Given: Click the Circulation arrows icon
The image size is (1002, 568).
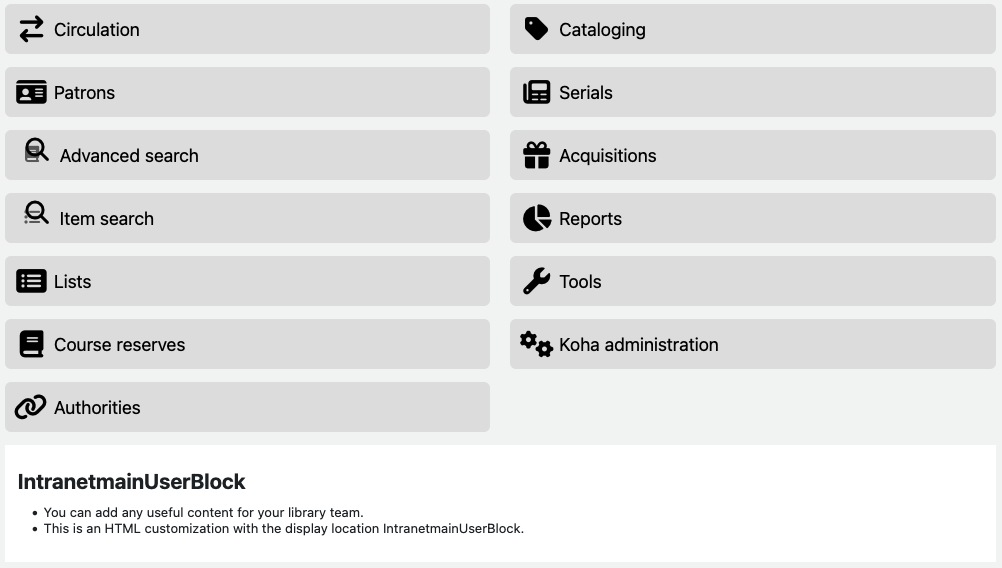Looking at the screenshot, I should [x=31, y=29].
